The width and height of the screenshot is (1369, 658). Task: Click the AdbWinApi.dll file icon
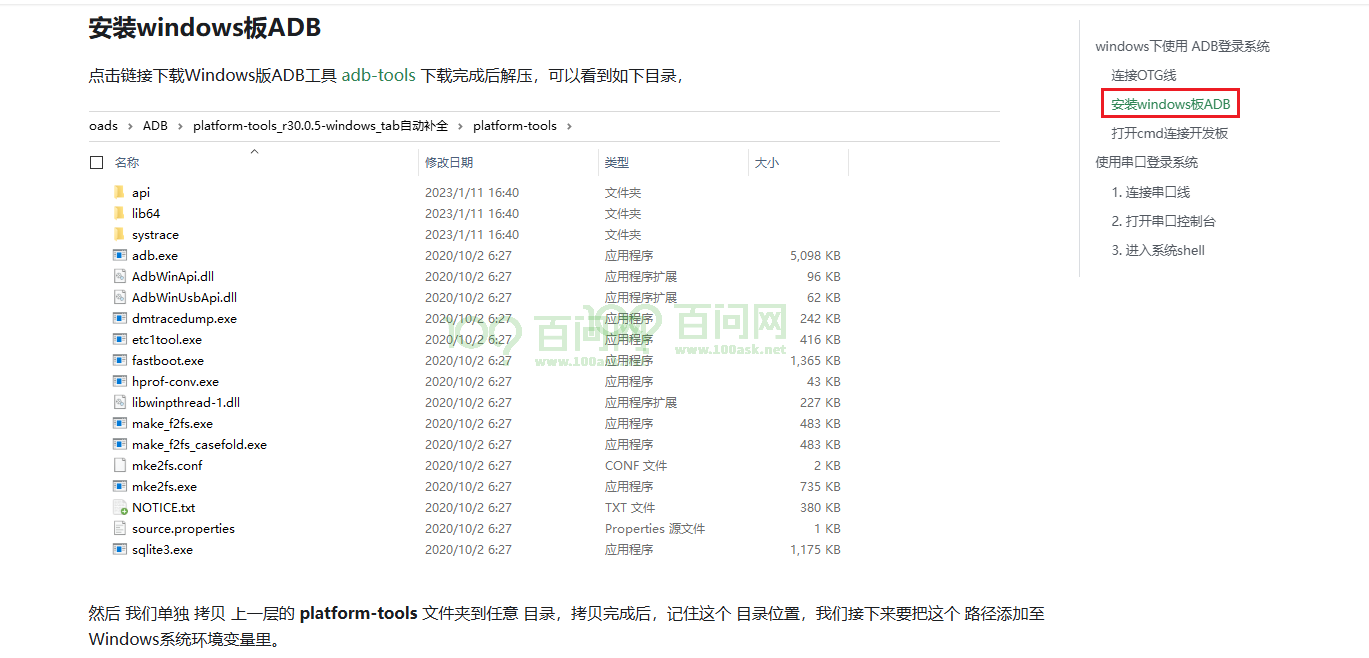pos(119,277)
